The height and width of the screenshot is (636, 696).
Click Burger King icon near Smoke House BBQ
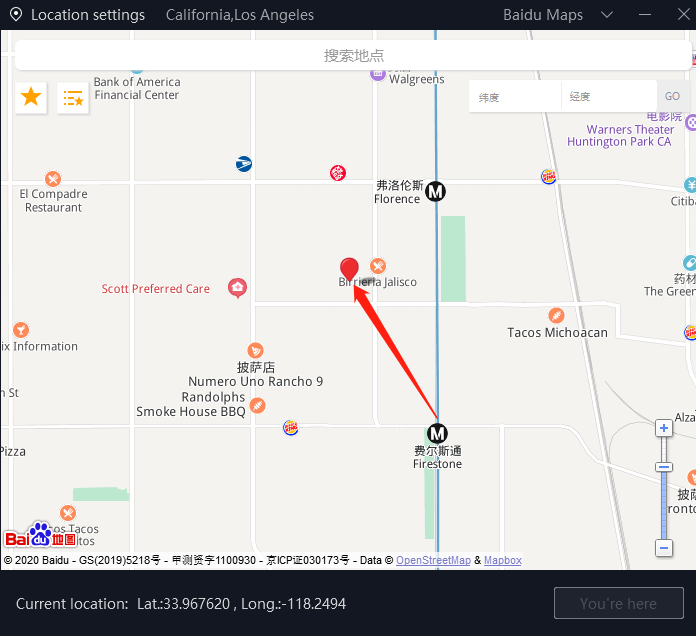pyautogui.click(x=291, y=427)
